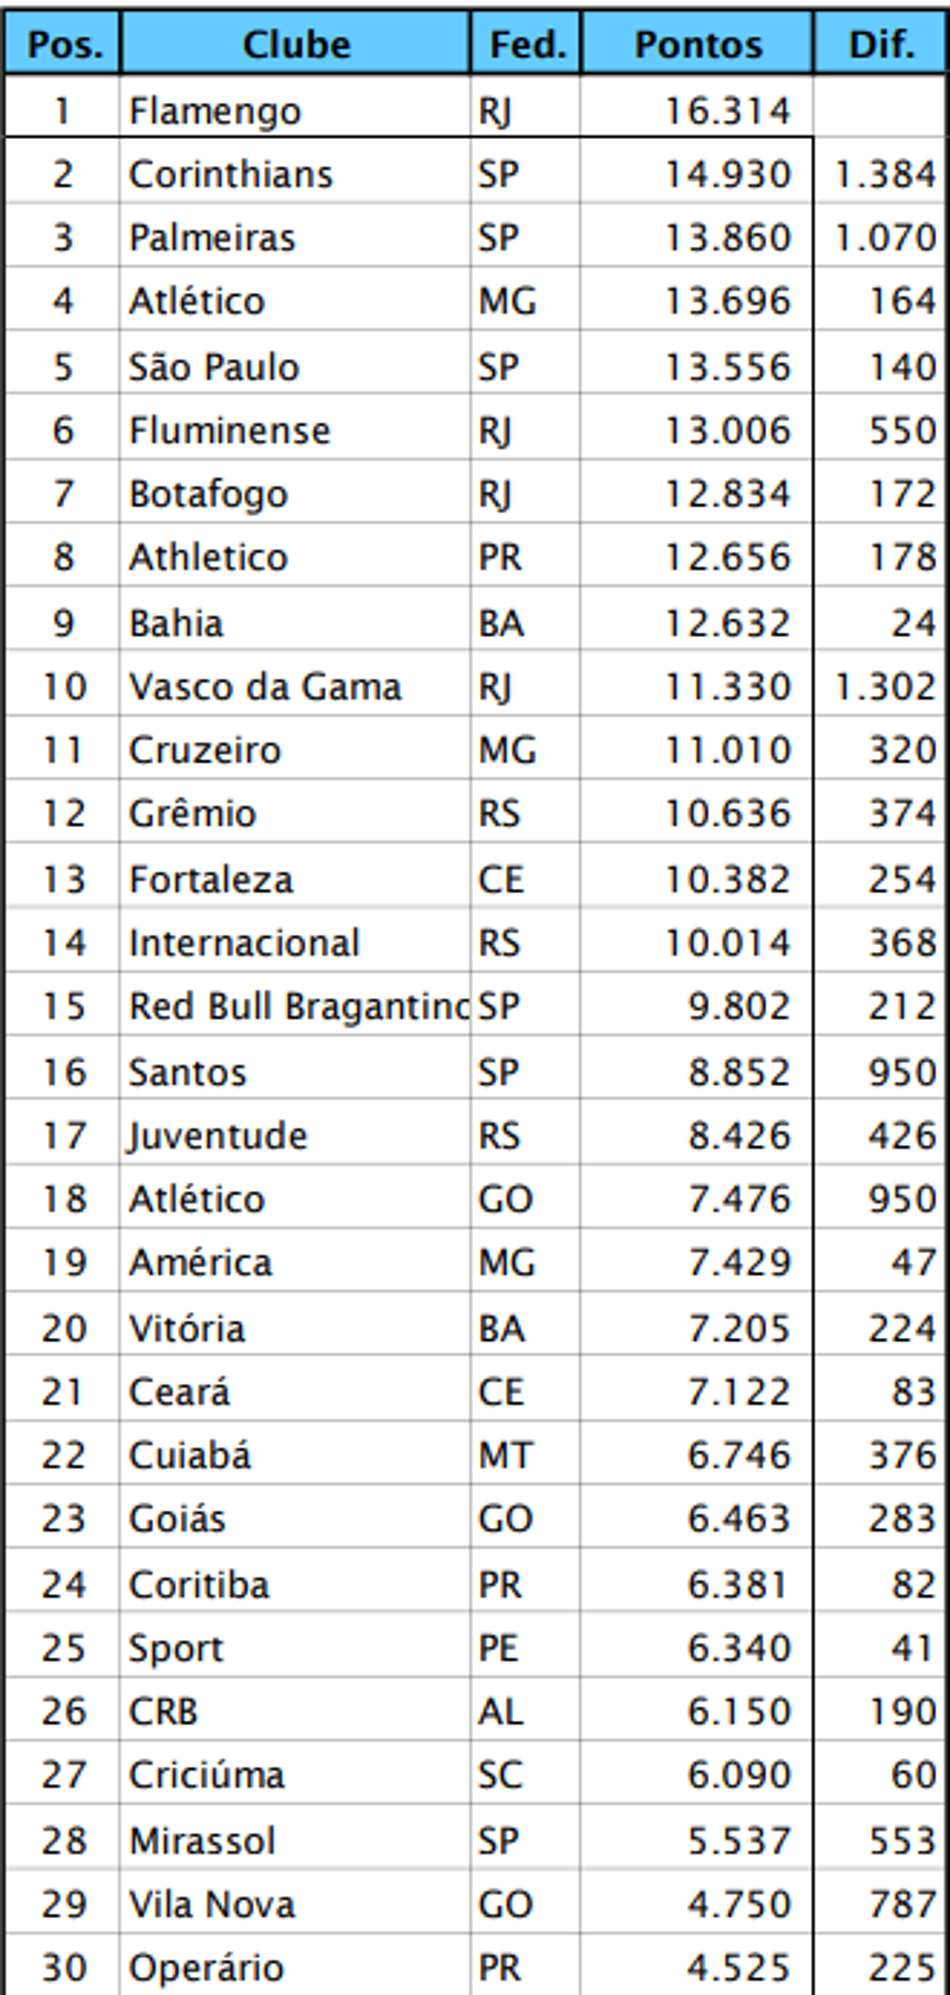Viewport: 950px width, 1995px height.
Task: Click the Red Bull Bragantino cell
Action: coord(295,1006)
